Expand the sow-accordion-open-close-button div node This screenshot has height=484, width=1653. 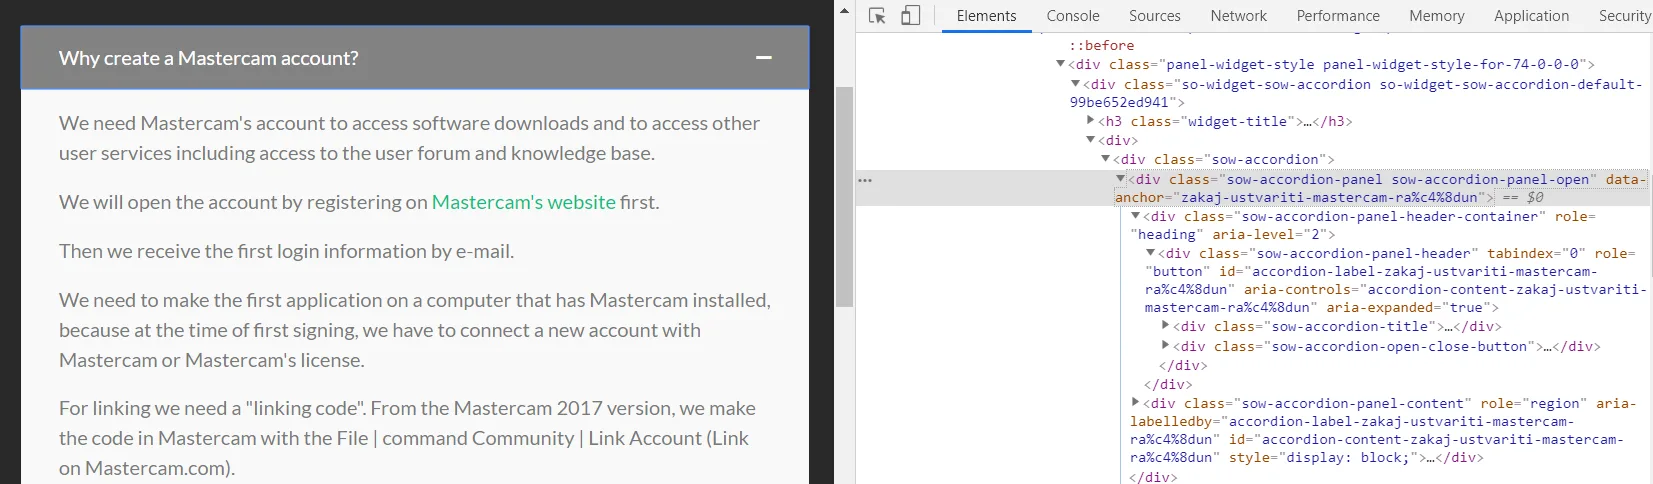(1166, 346)
